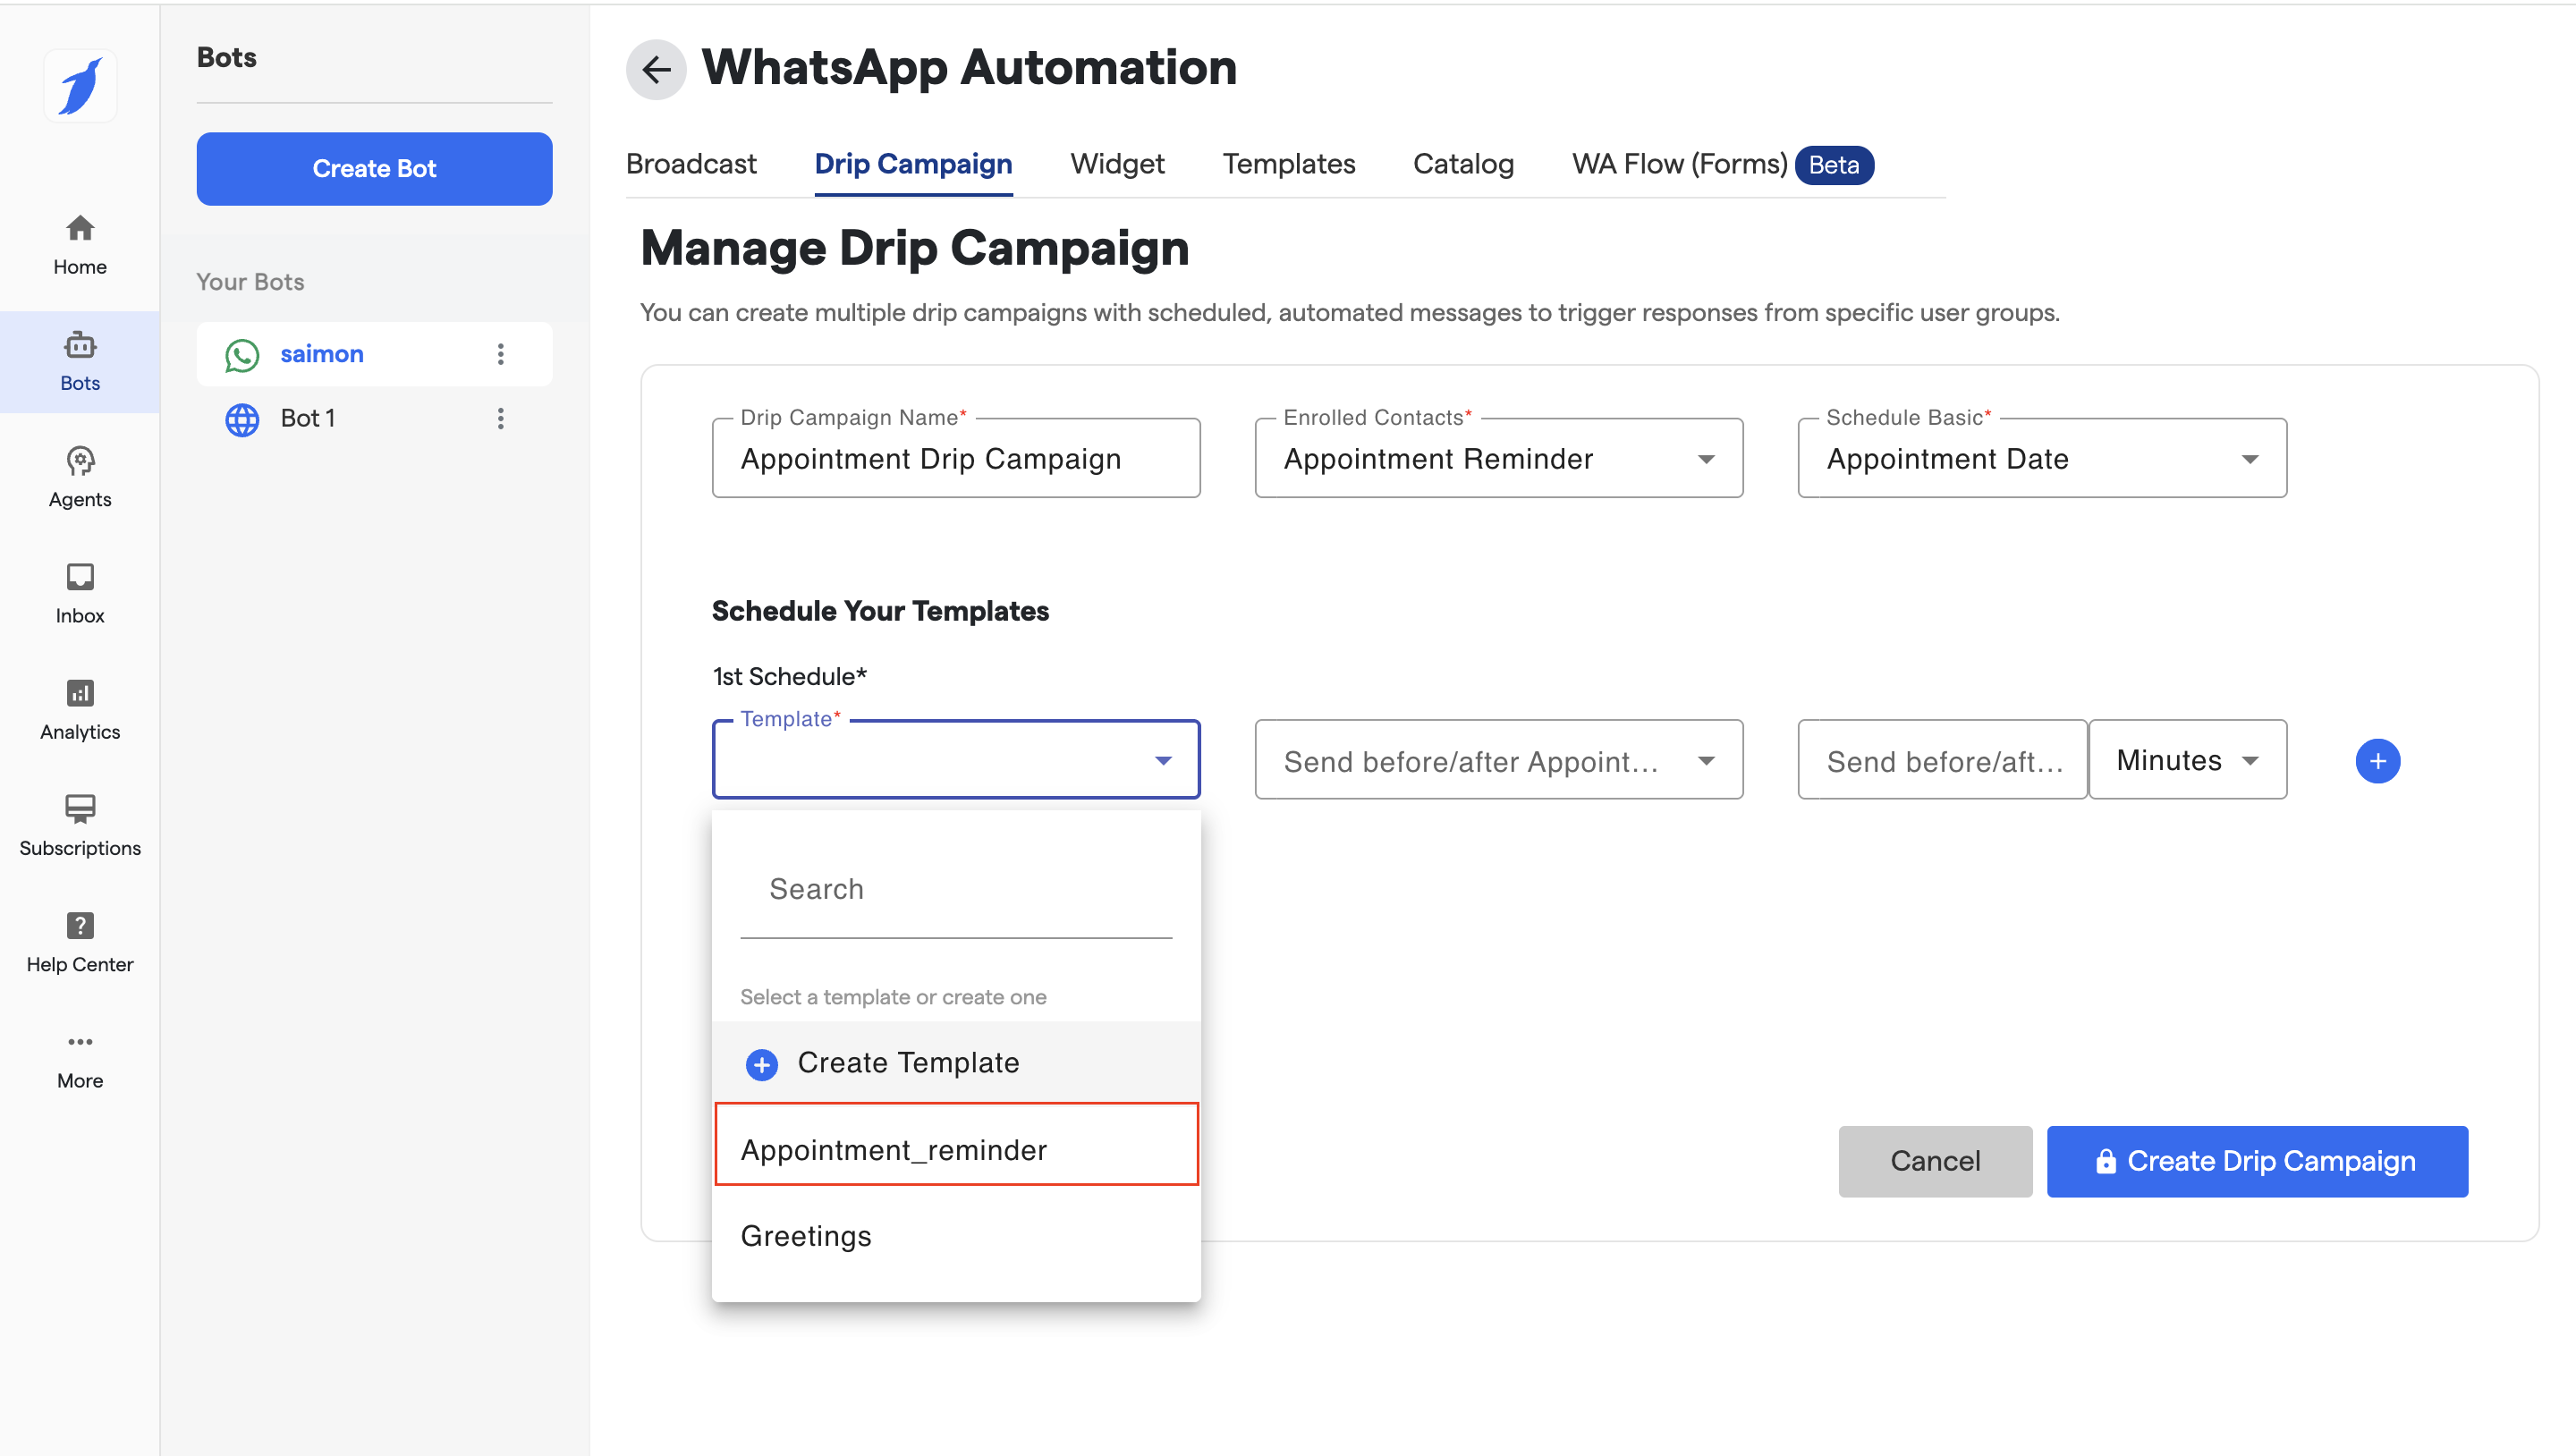This screenshot has height=1456, width=2576.
Task: Switch to the Templates tab
Action: point(1288,164)
